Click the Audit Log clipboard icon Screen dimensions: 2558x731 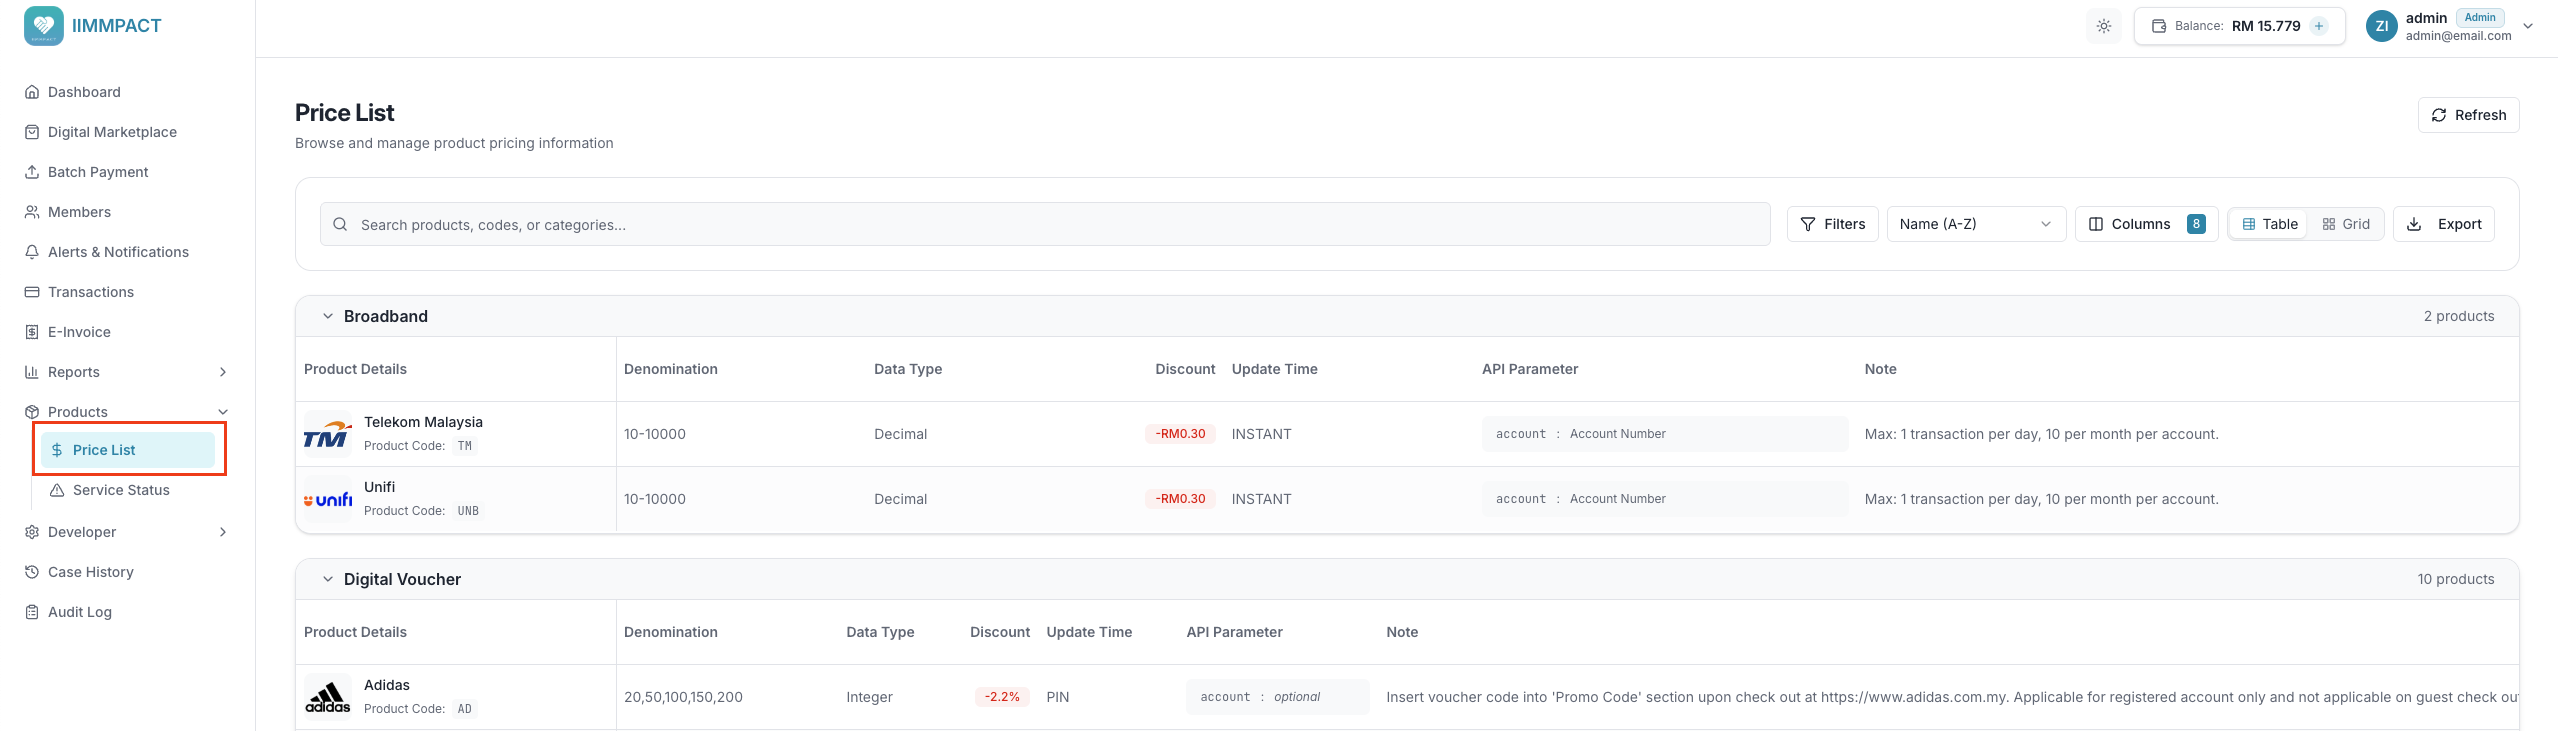(x=32, y=612)
